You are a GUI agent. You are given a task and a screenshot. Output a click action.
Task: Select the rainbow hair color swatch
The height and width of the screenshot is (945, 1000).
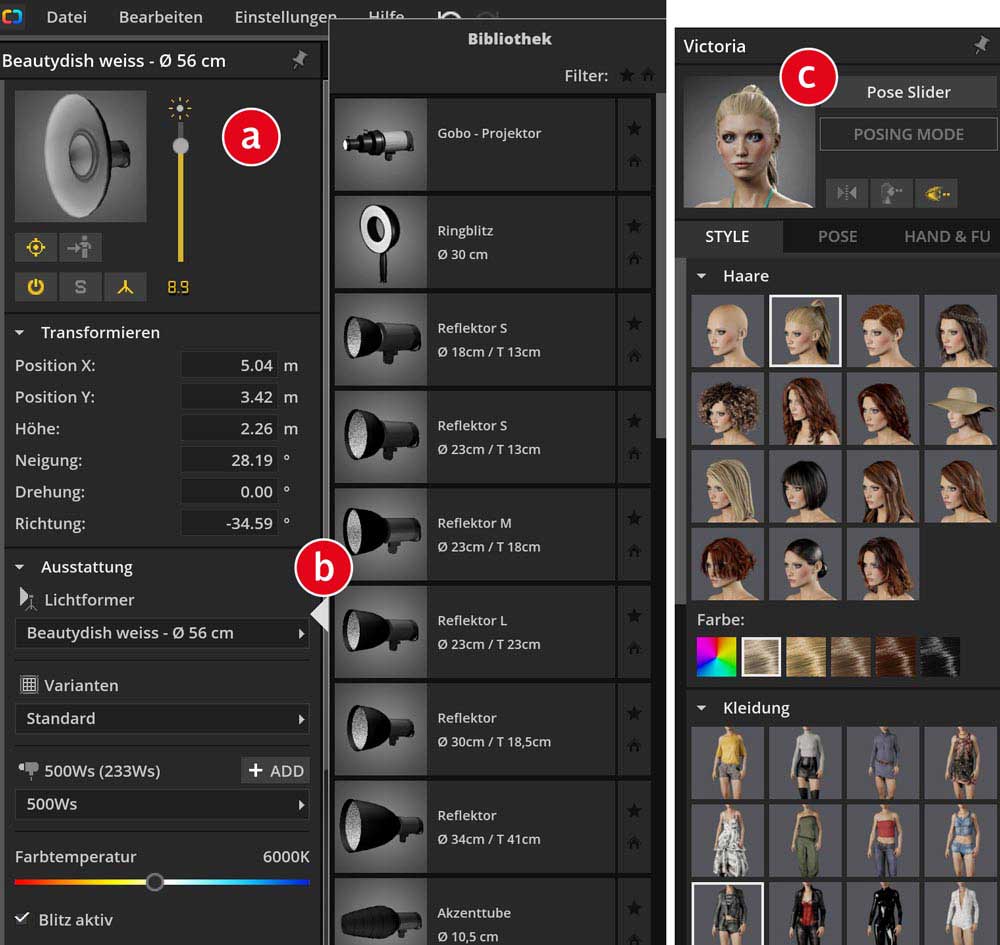pyautogui.click(x=716, y=656)
